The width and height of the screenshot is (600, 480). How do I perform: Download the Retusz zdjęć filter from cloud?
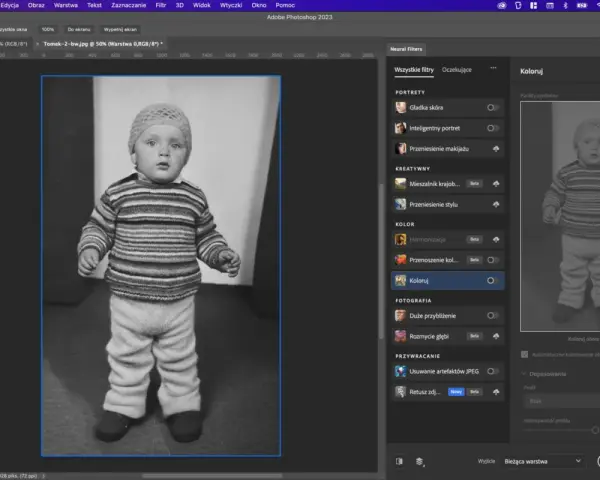click(496, 392)
